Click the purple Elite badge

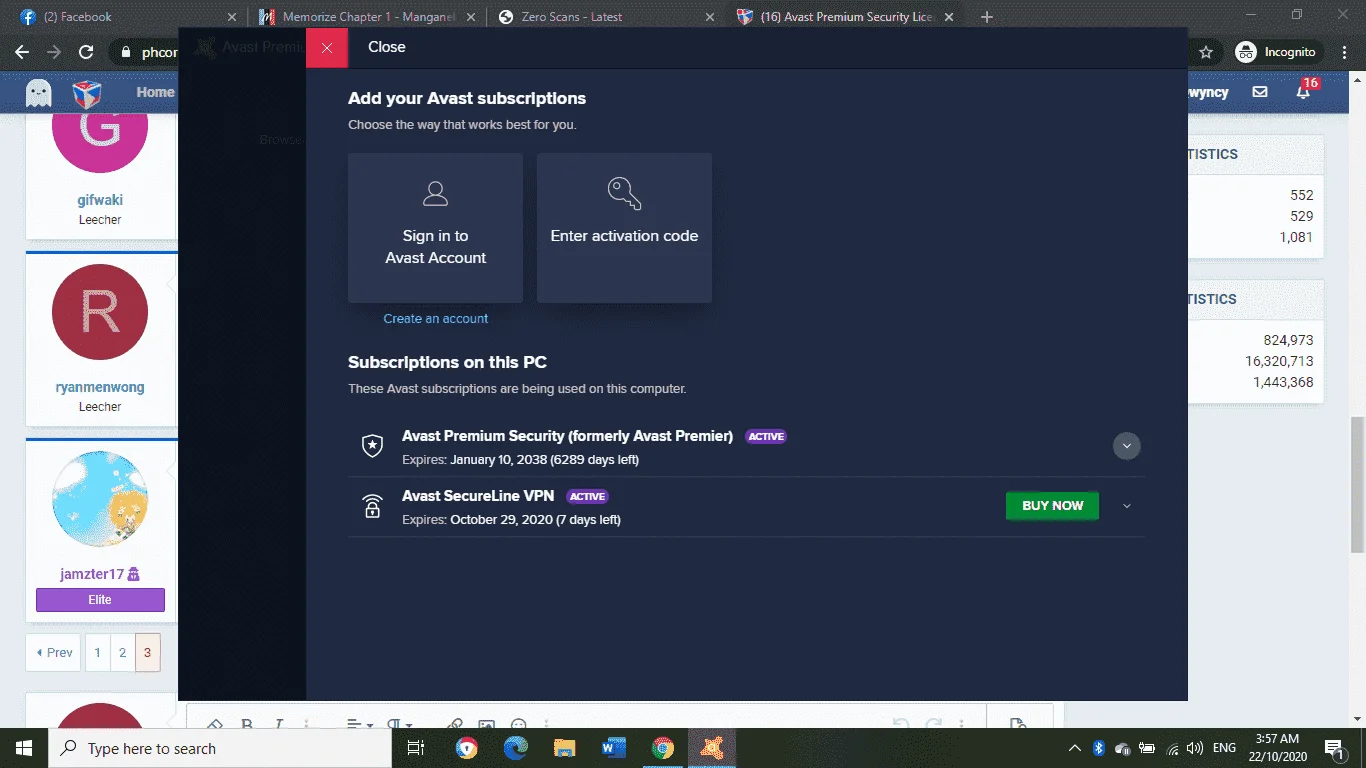tap(100, 600)
